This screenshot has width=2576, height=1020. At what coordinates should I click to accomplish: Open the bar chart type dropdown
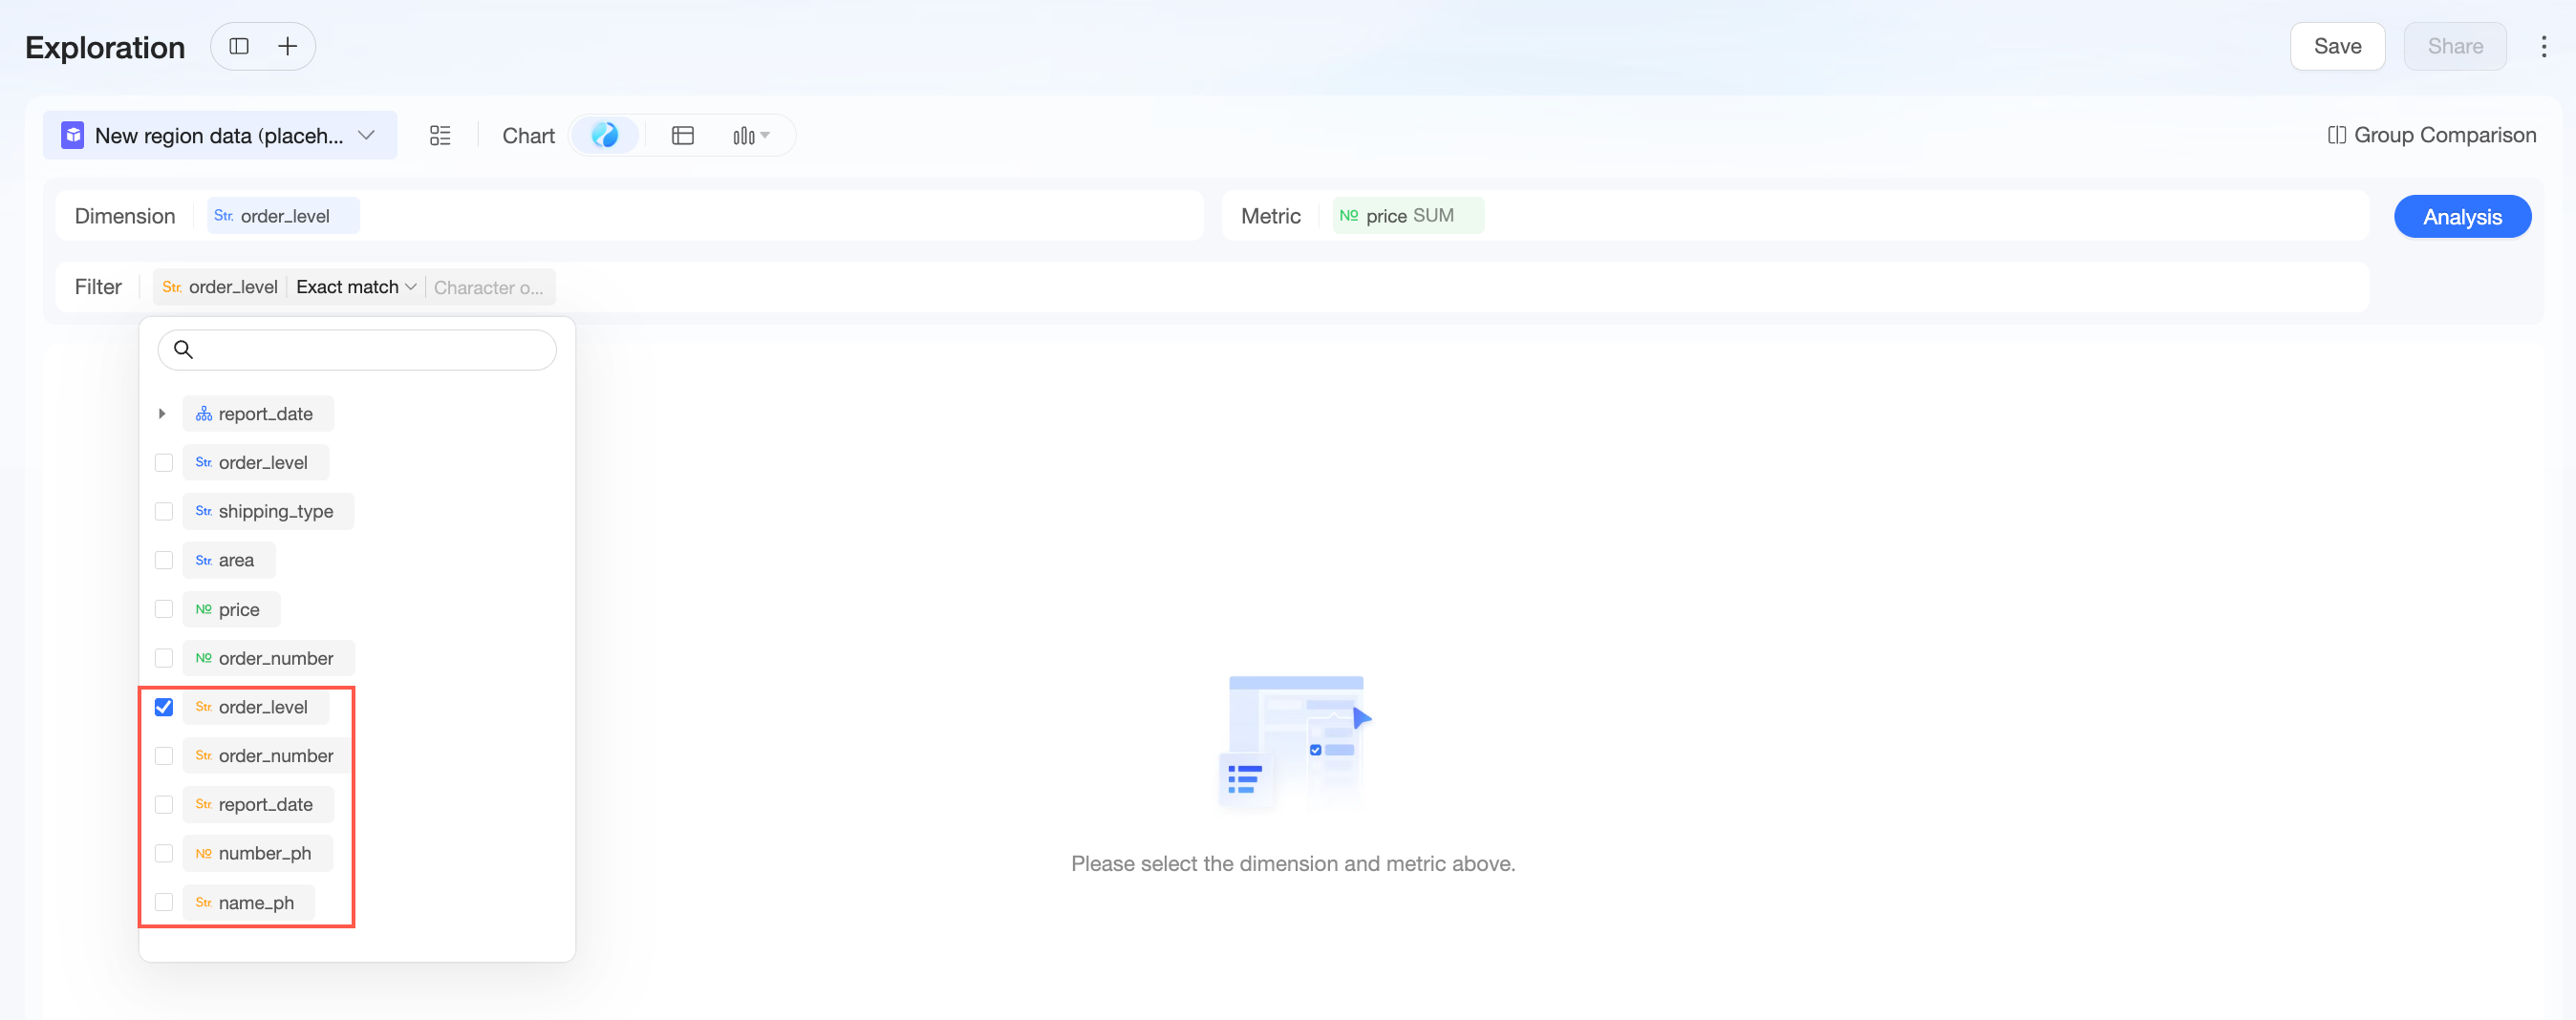751,135
